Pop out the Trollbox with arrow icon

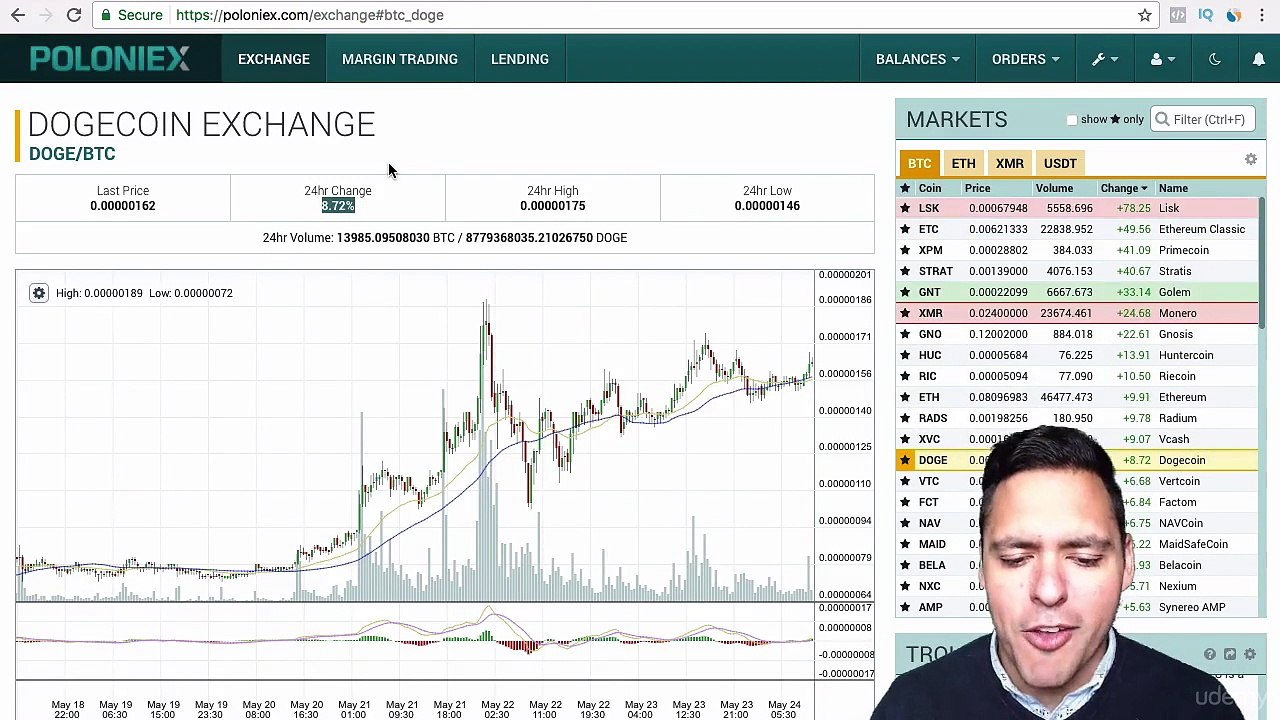click(x=1230, y=654)
